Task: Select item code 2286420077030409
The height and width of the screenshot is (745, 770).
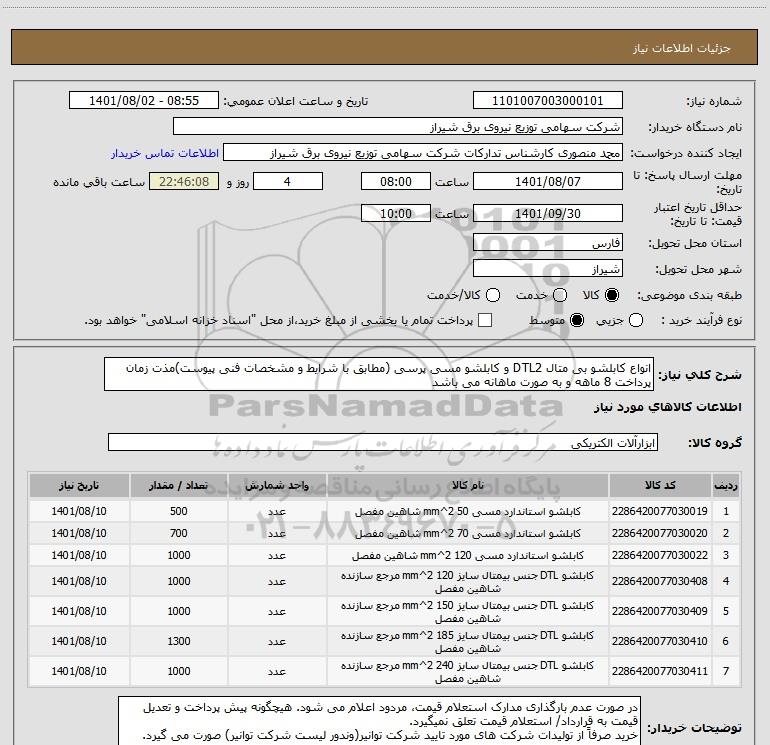Action: (660, 611)
